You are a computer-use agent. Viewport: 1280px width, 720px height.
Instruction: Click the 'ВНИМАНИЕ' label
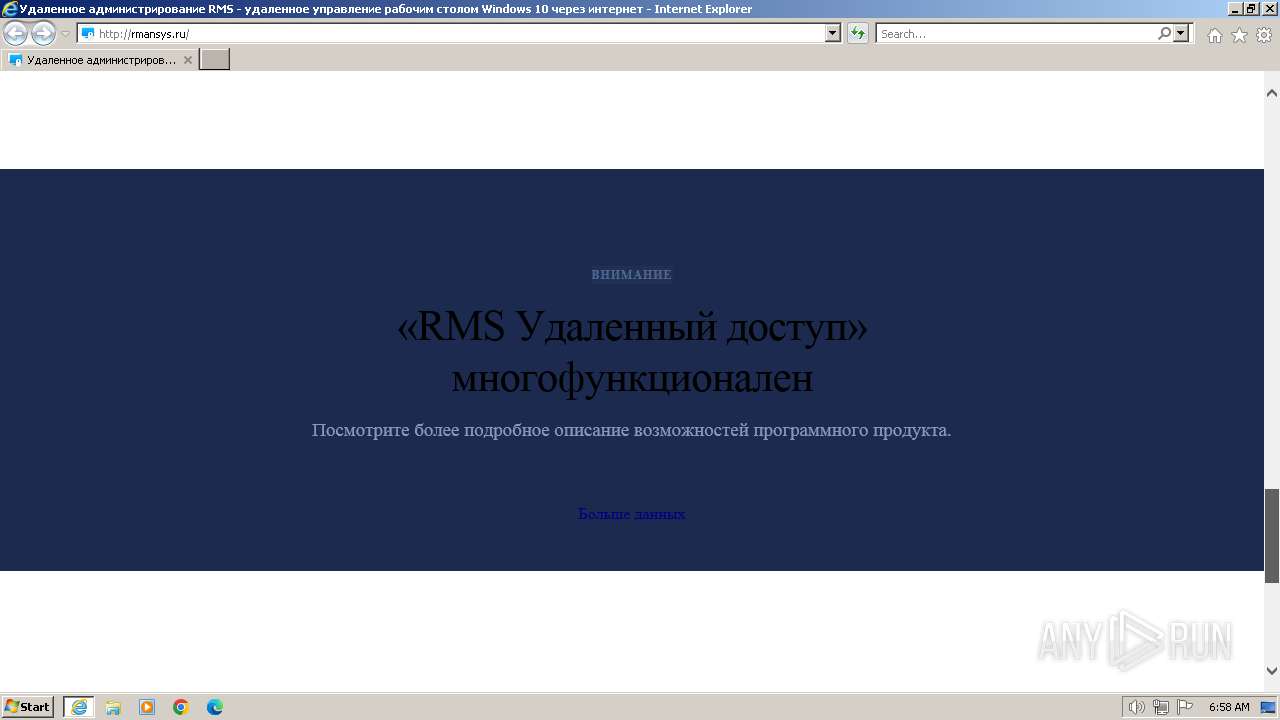click(x=631, y=274)
